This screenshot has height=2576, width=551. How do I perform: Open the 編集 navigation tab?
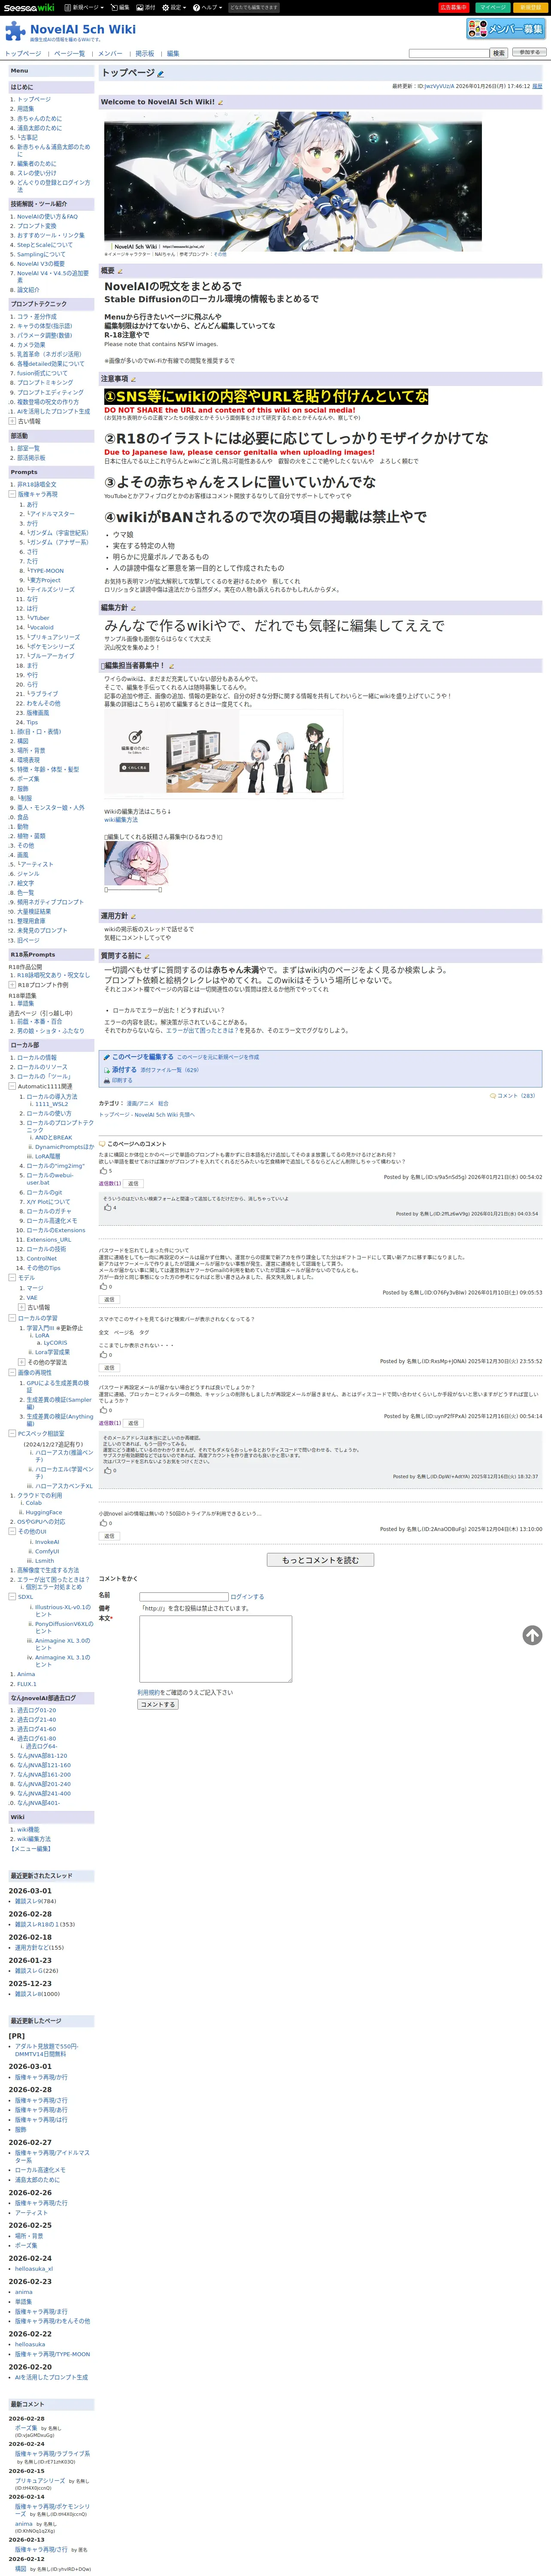(173, 53)
